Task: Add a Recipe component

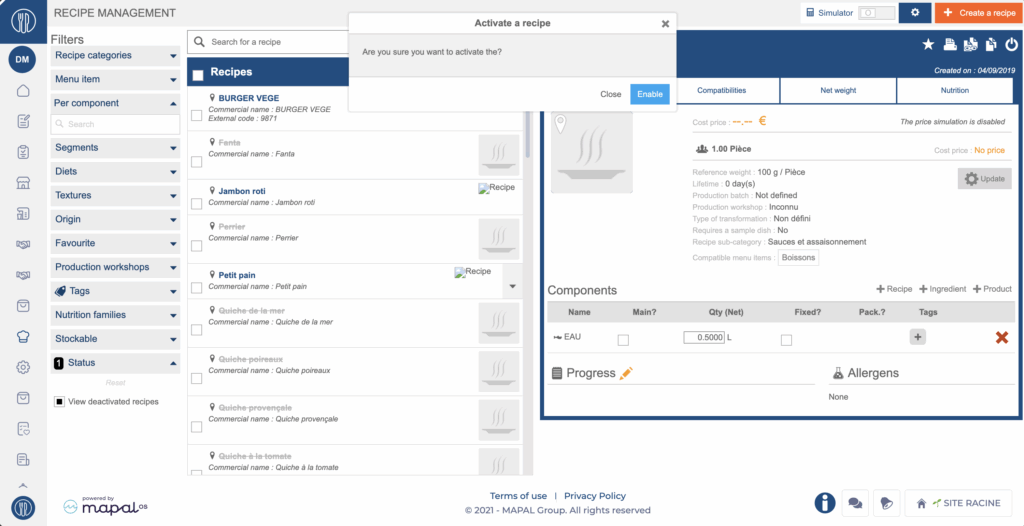Action: pos(894,289)
